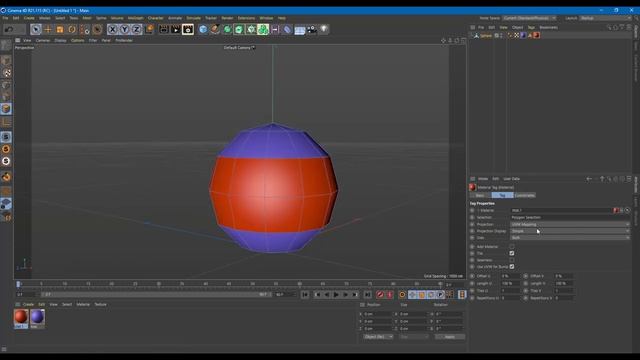Click the timeline playhead at frame 0

[18, 284]
